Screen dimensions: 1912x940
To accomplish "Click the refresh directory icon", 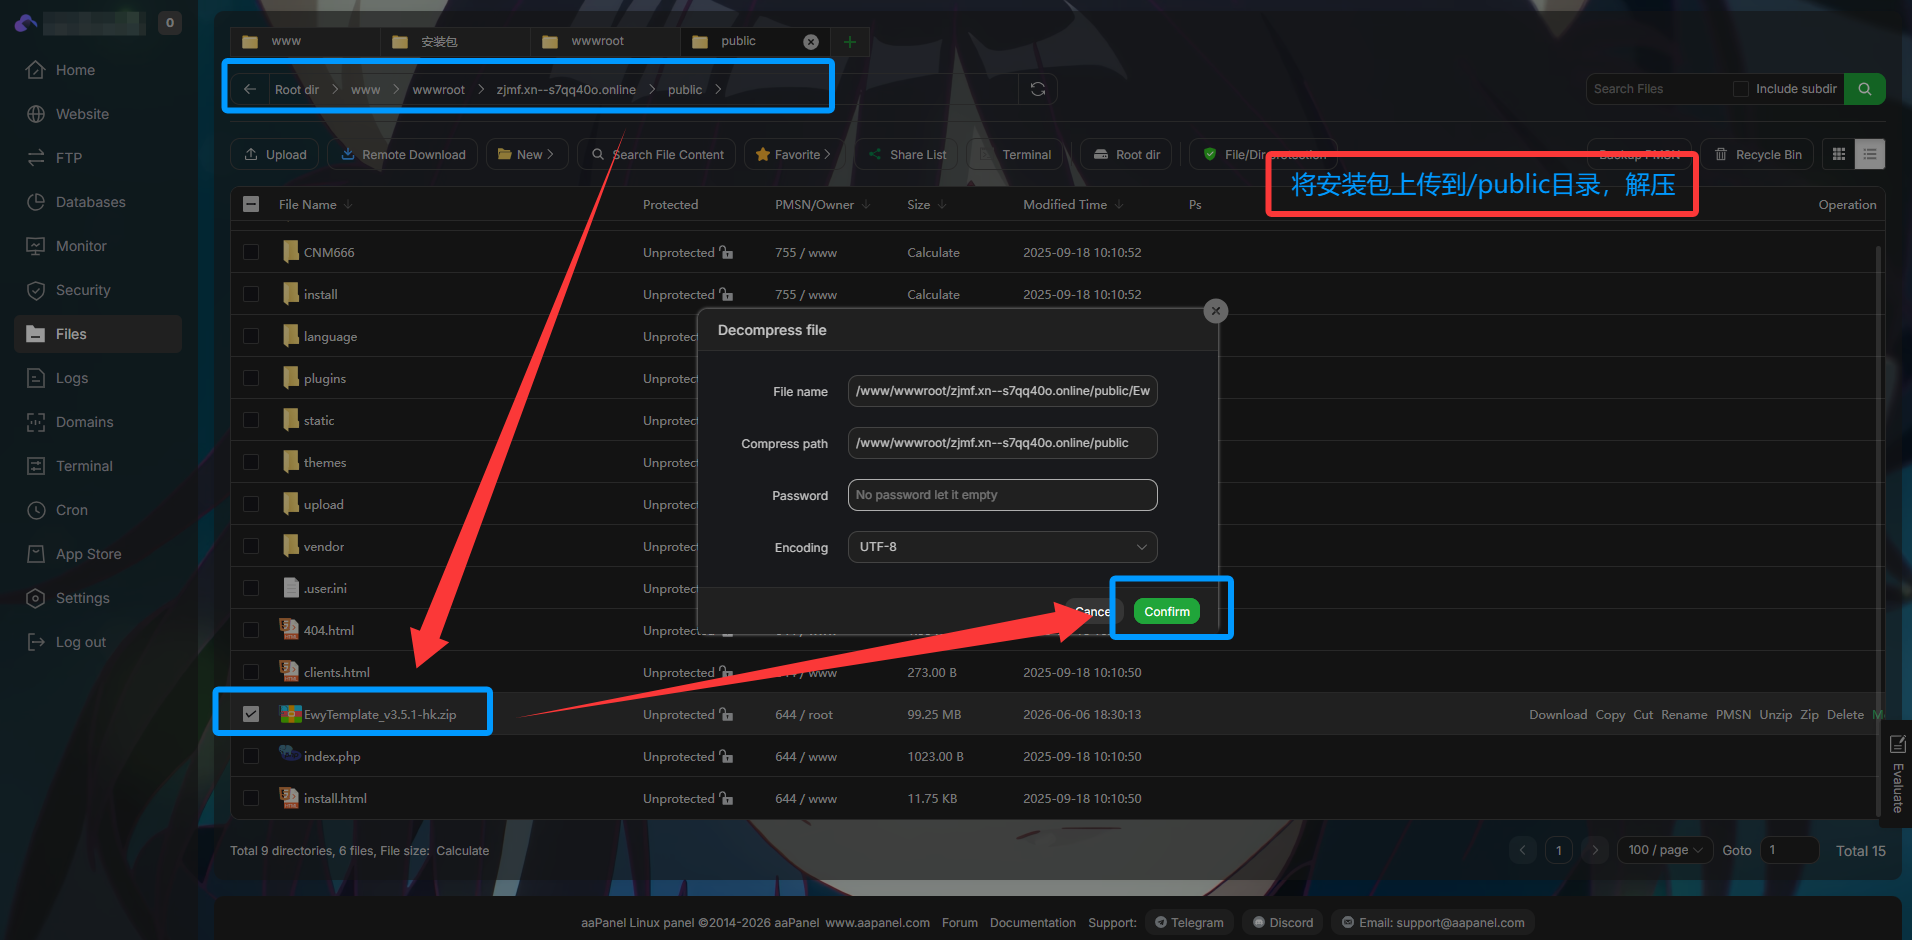I will click(1038, 89).
